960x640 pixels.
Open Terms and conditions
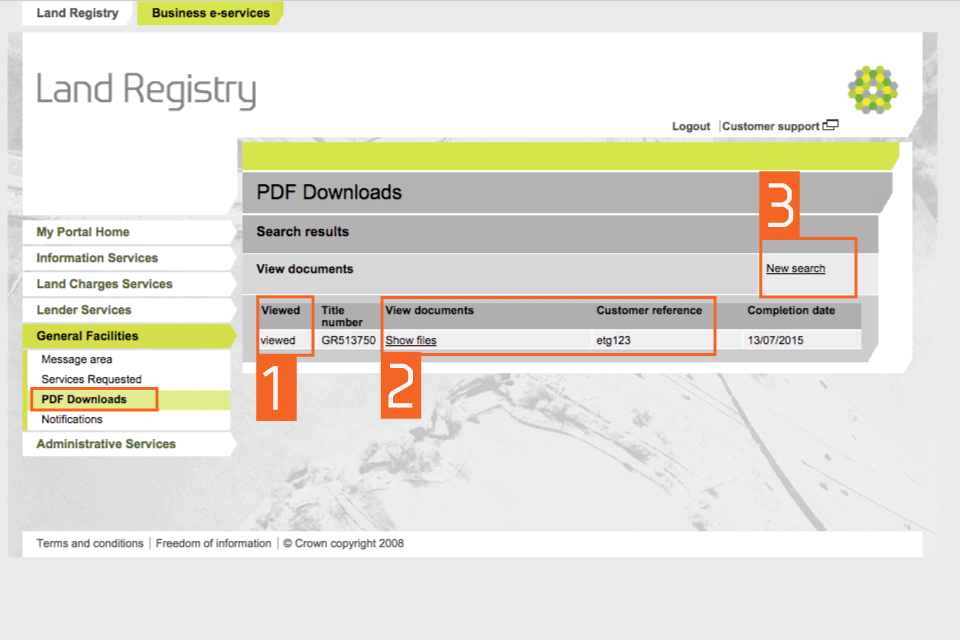(x=89, y=543)
